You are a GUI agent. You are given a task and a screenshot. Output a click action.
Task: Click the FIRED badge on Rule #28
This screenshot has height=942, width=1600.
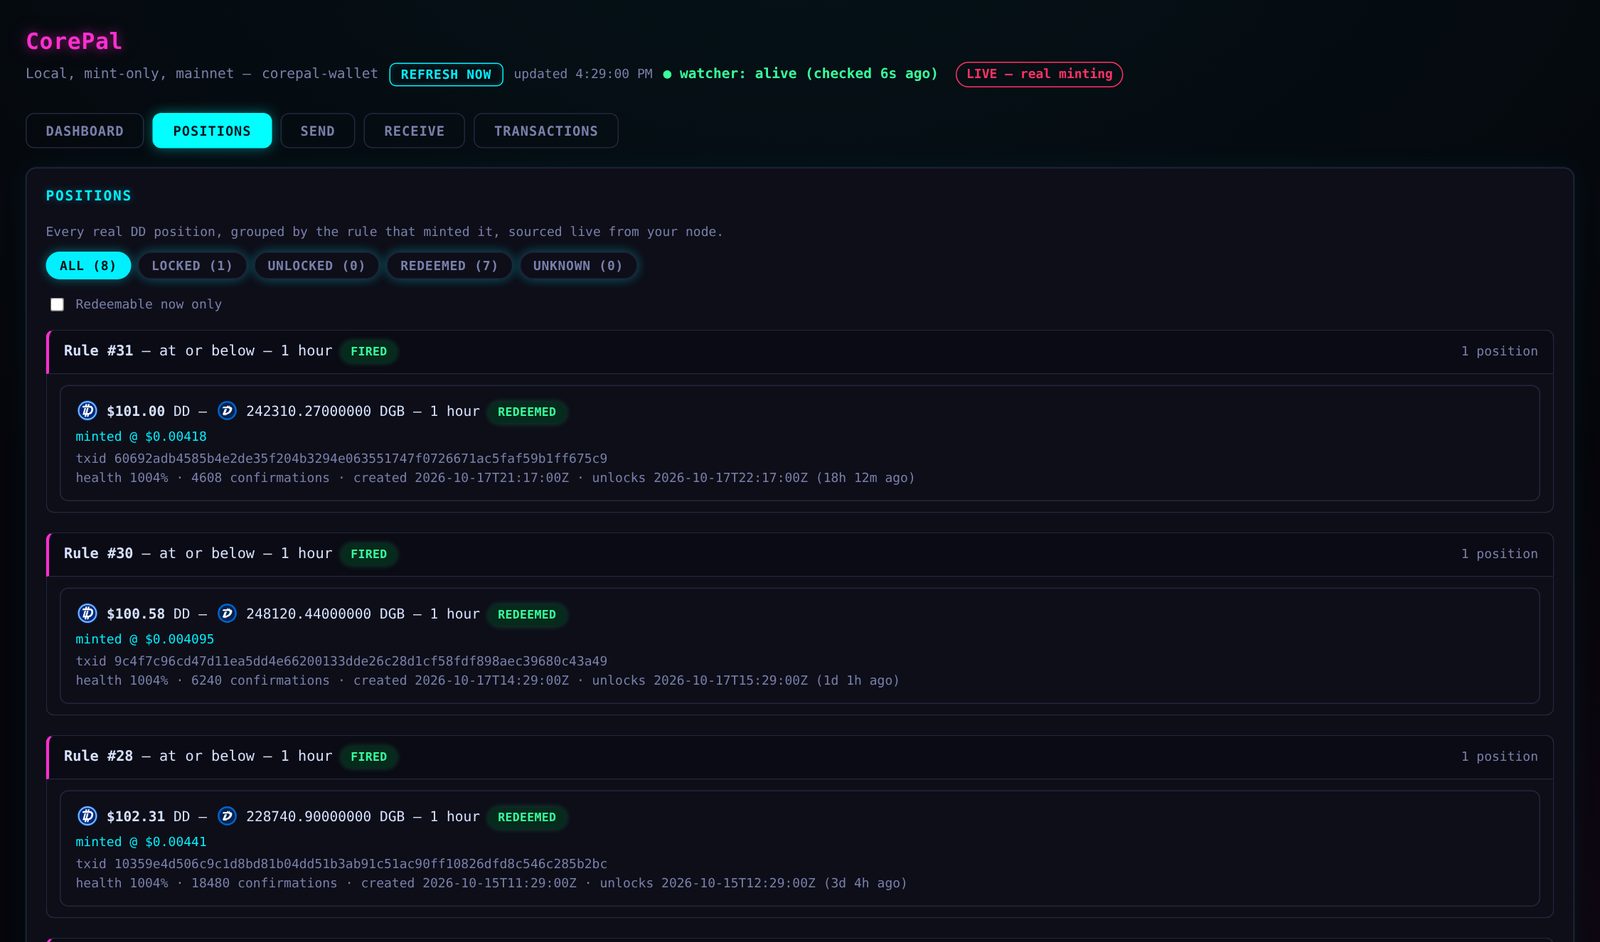[x=369, y=757]
